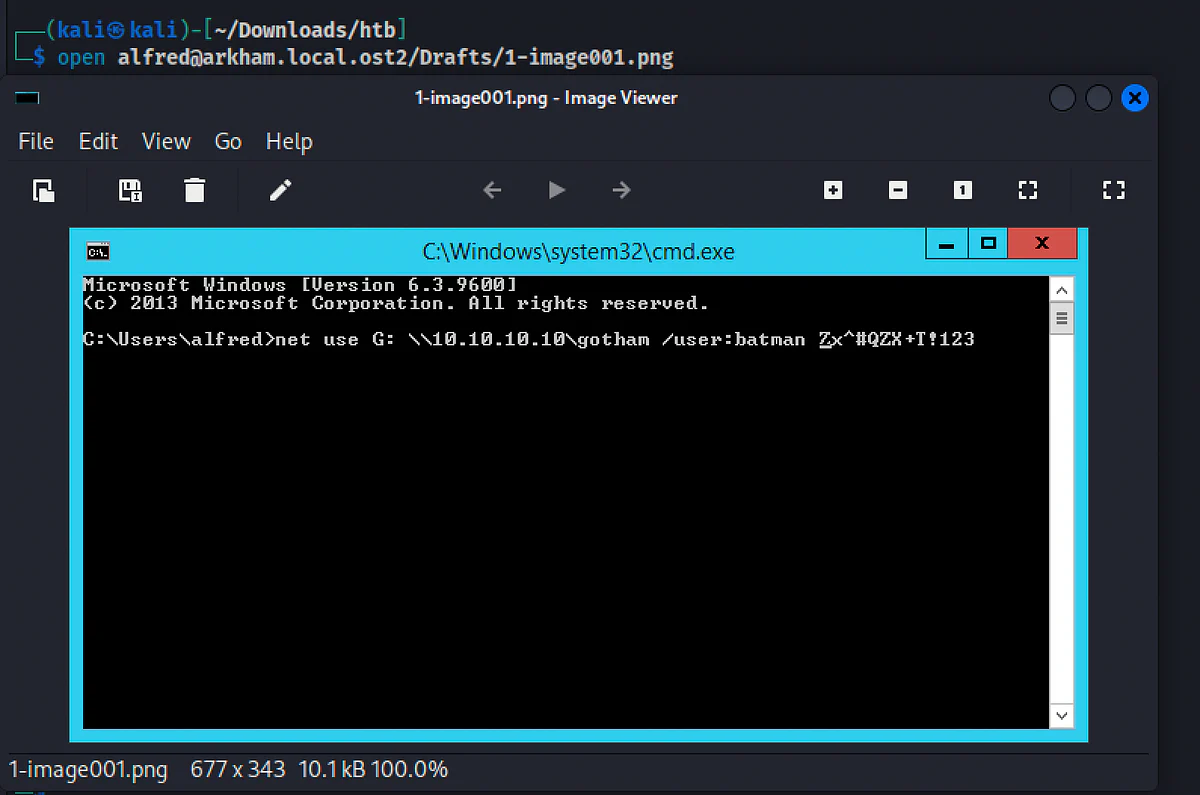This screenshot has width=1200, height=795.
Task: Toggle fullscreen mode icon
Action: [1114, 190]
